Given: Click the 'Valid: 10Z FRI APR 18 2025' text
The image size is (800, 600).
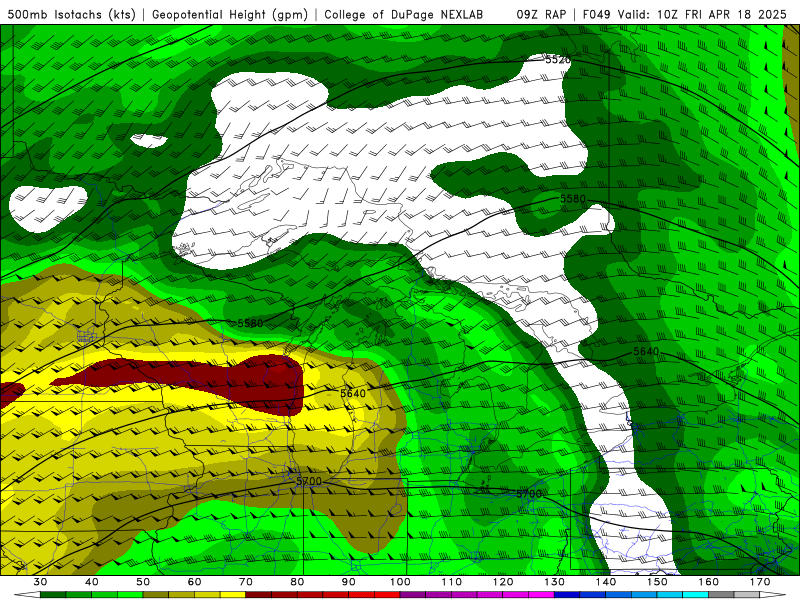Looking at the screenshot, I should click(x=702, y=14).
